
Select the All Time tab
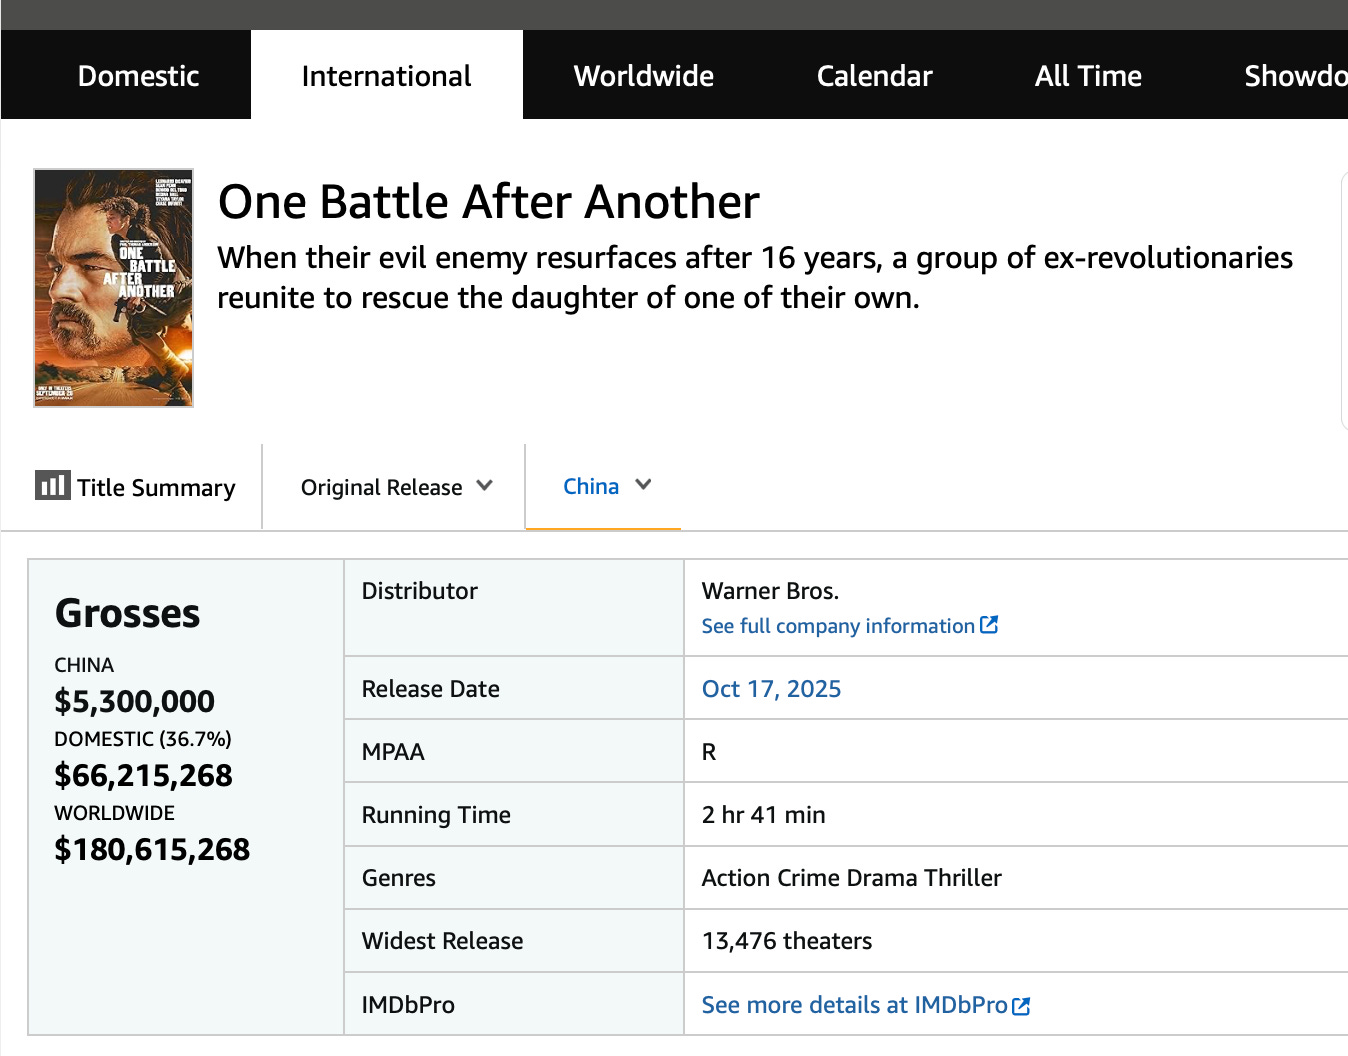[1088, 76]
